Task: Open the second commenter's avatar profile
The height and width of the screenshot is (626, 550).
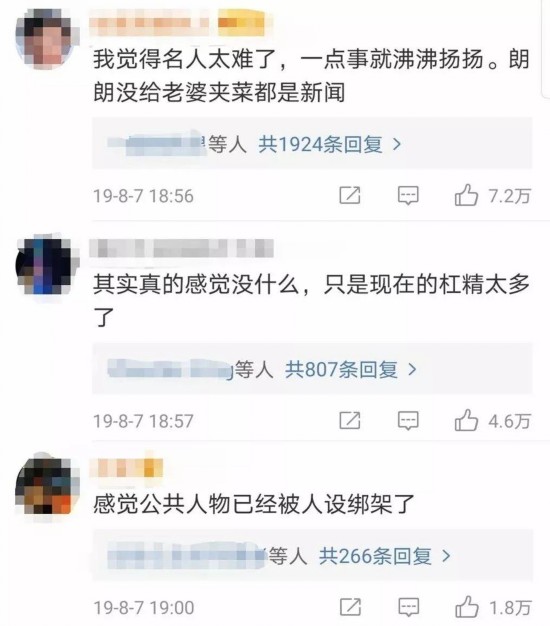Action: tap(46, 265)
